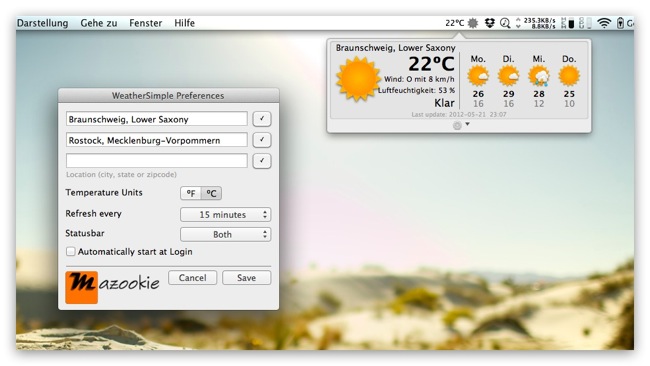Click the large current weather sun icon
The height and width of the screenshot is (366, 650).
pos(358,79)
